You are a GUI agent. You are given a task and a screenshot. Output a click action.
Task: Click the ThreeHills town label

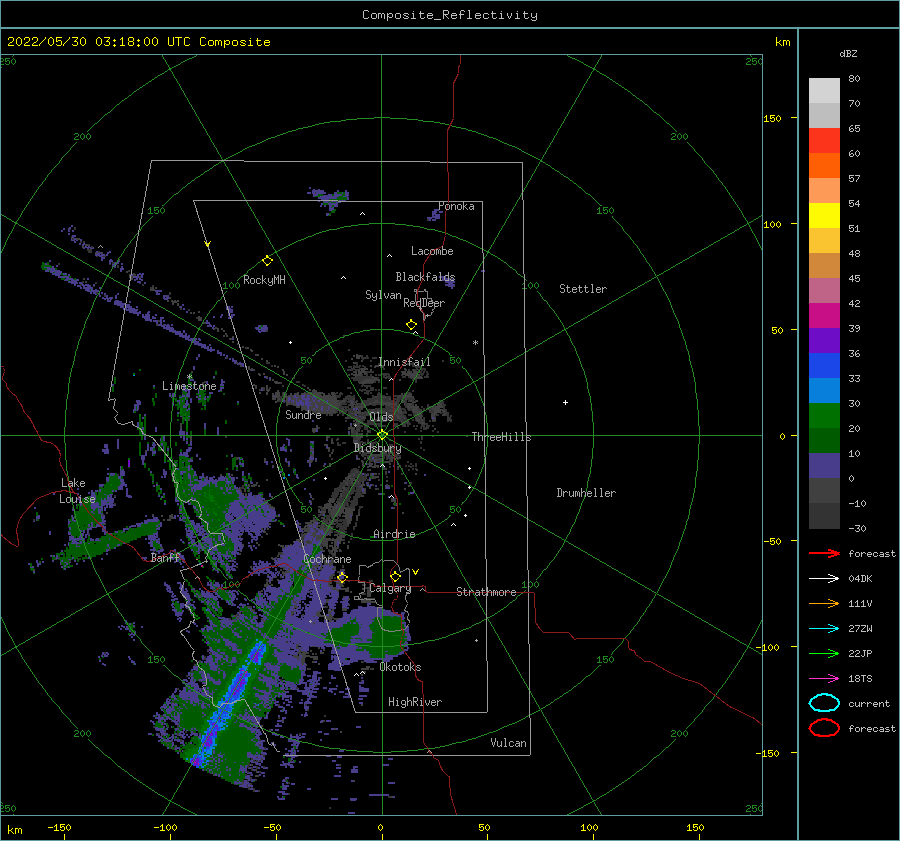click(x=502, y=437)
